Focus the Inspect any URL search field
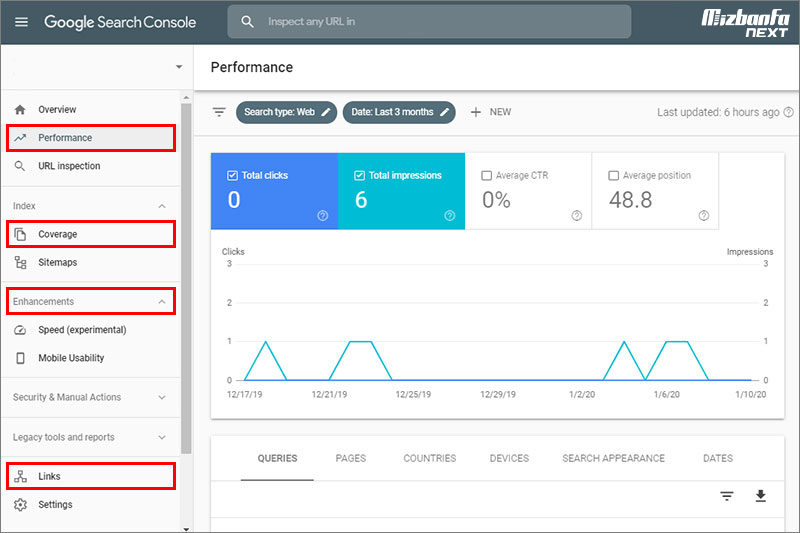 point(429,22)
